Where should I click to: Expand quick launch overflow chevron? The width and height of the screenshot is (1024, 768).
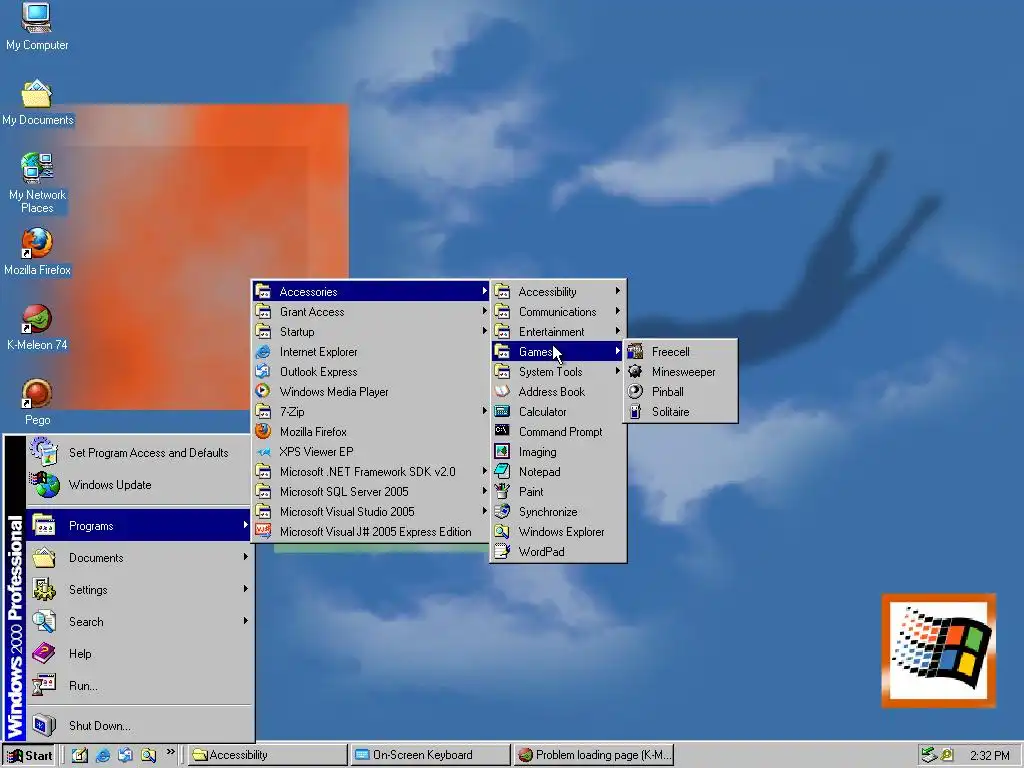pyautogui.click(x=170, y=752)
